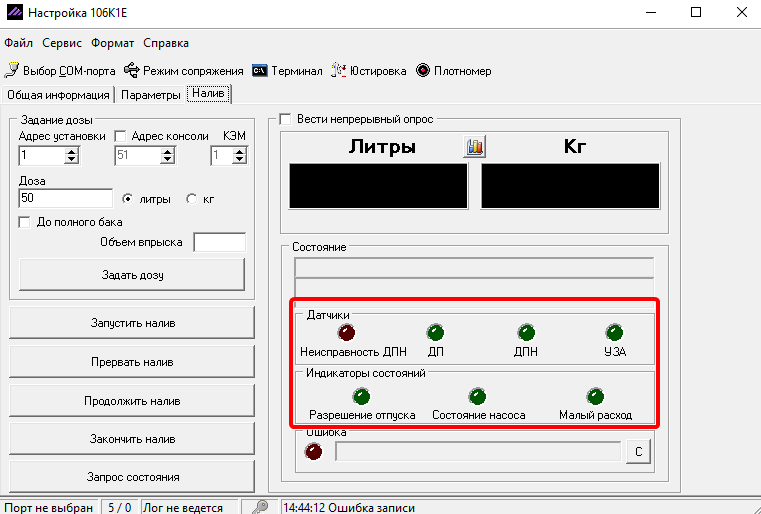This screenshot has width=761, height=514.
Task: Open the COM port selection tool
Action: pos(60,71)
